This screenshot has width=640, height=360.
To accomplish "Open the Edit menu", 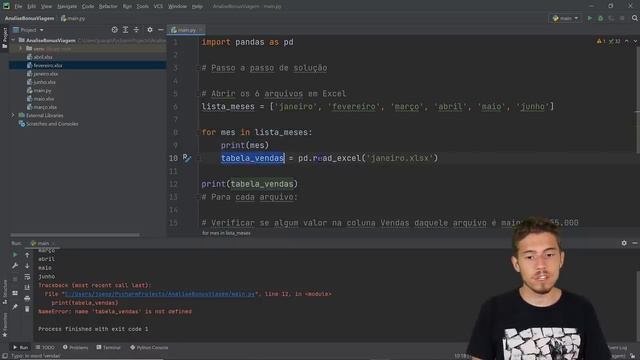I will coord(31,7).
